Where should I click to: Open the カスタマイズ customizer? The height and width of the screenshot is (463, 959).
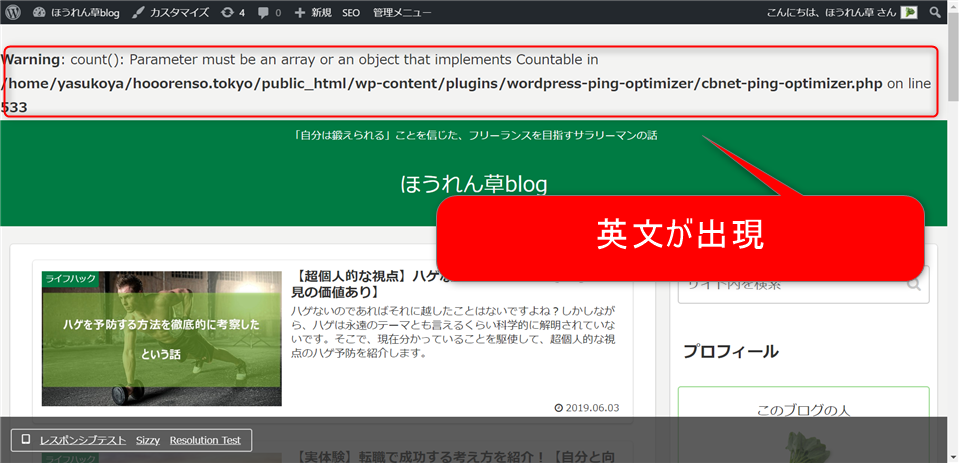tap(171, 12)
